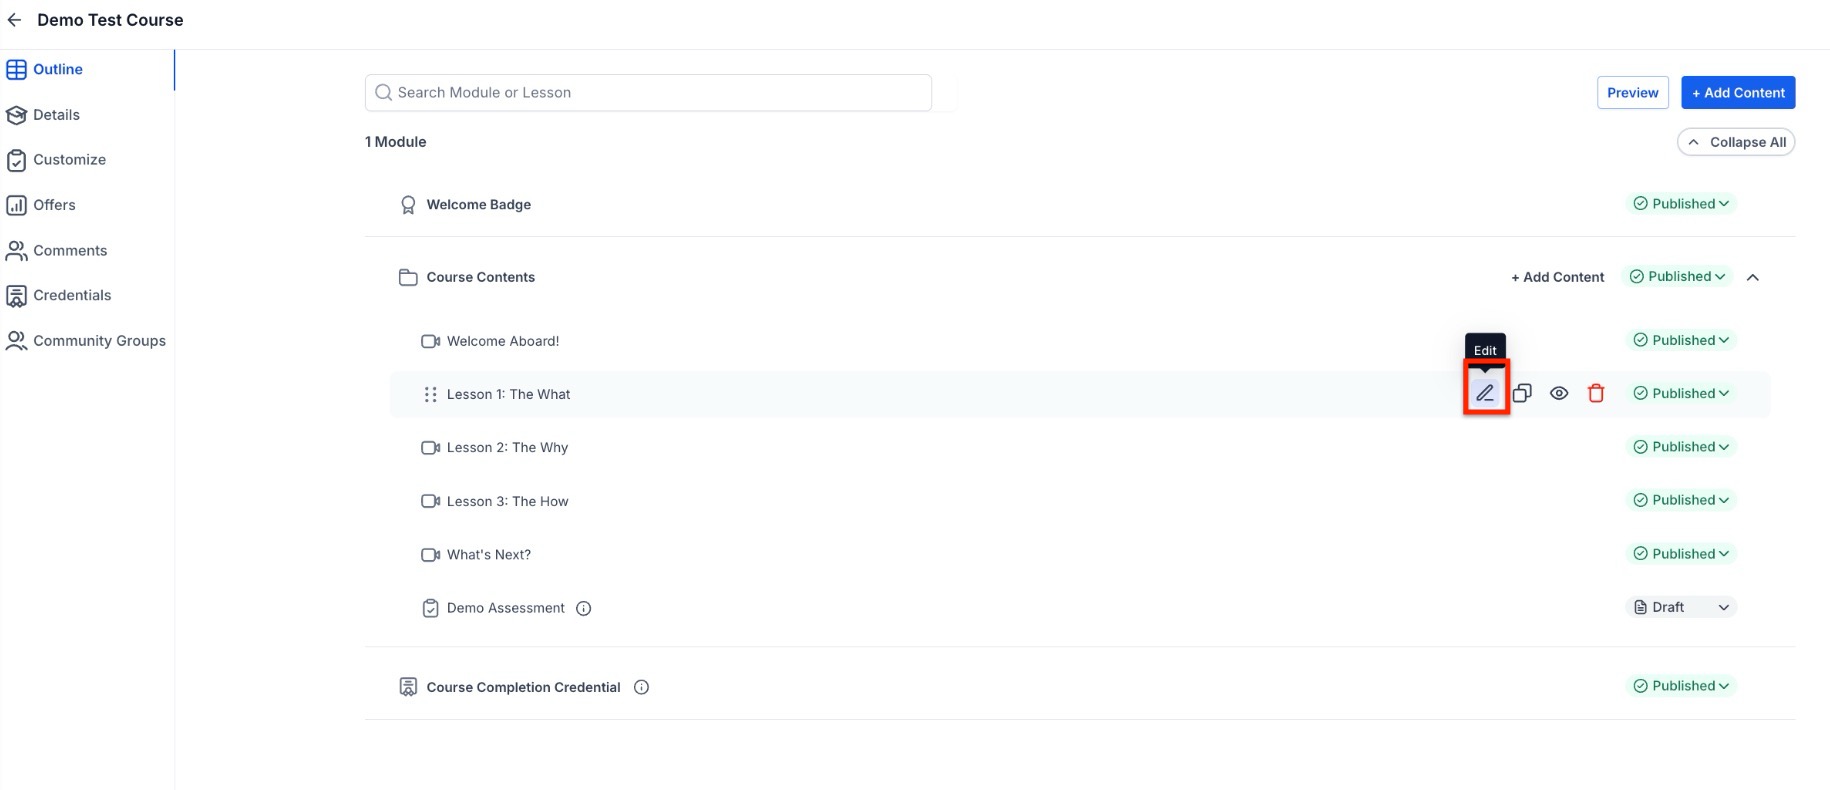The width and height of the screenshot is (1830, 790).
Task: Click info icon beside Course Completion Credential
Action: [642, 687]
